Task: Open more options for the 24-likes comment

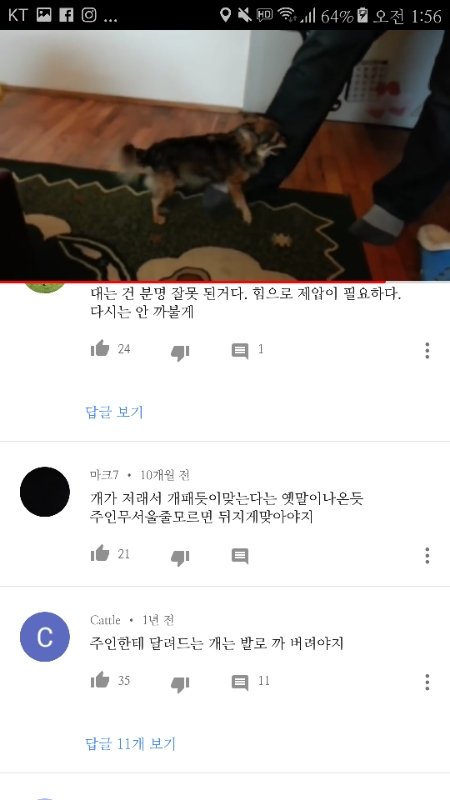Action: pyautogui.click(x=427, y=351)
